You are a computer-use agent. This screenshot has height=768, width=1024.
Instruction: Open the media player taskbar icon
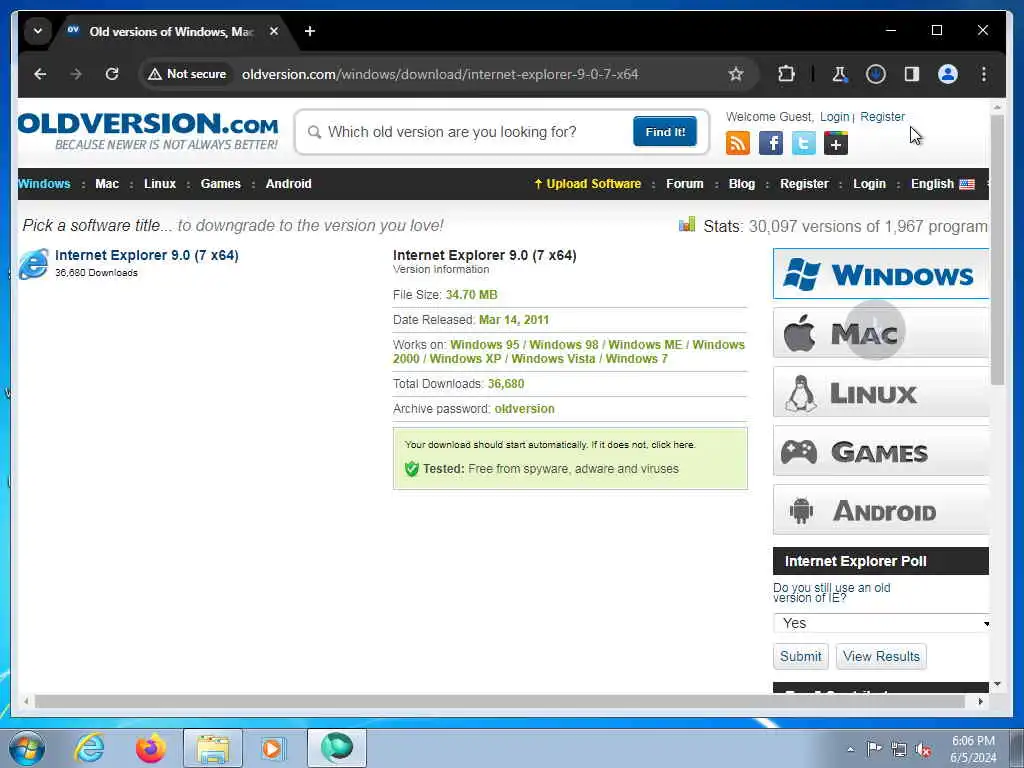click(x=272, y=748)
